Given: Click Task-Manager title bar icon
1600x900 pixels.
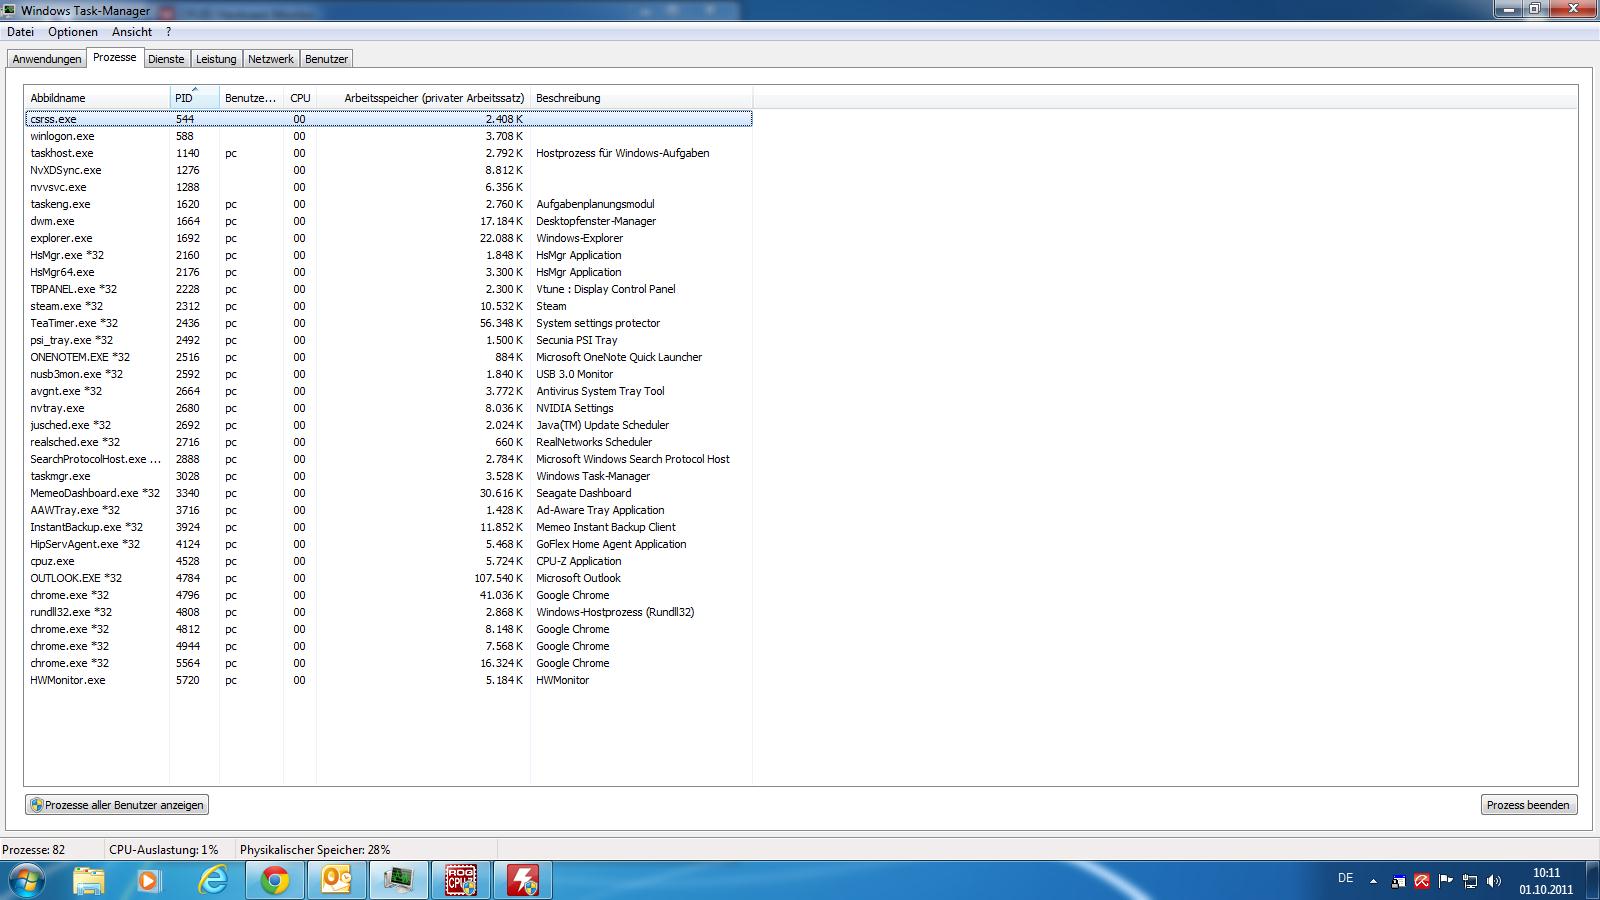Looking at the screenshot, I should [x=10, y=10].
